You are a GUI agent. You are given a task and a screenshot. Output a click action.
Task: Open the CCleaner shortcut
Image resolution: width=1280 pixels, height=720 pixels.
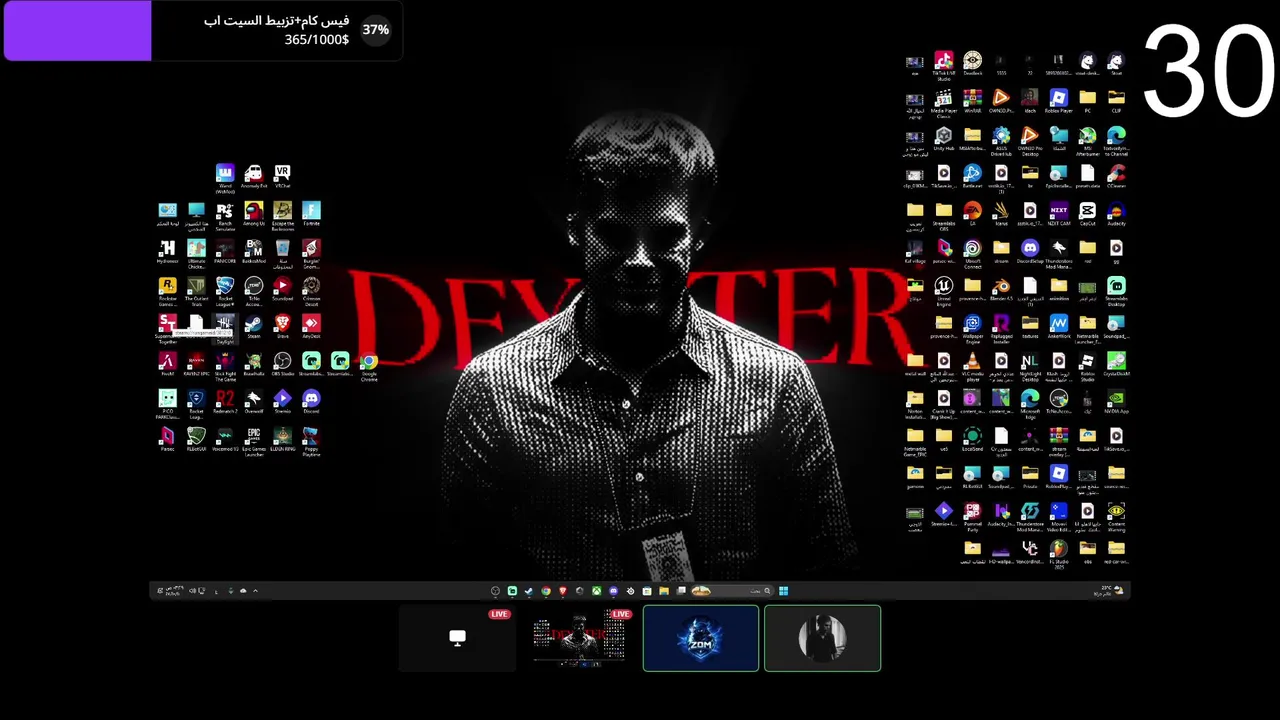1116,177
